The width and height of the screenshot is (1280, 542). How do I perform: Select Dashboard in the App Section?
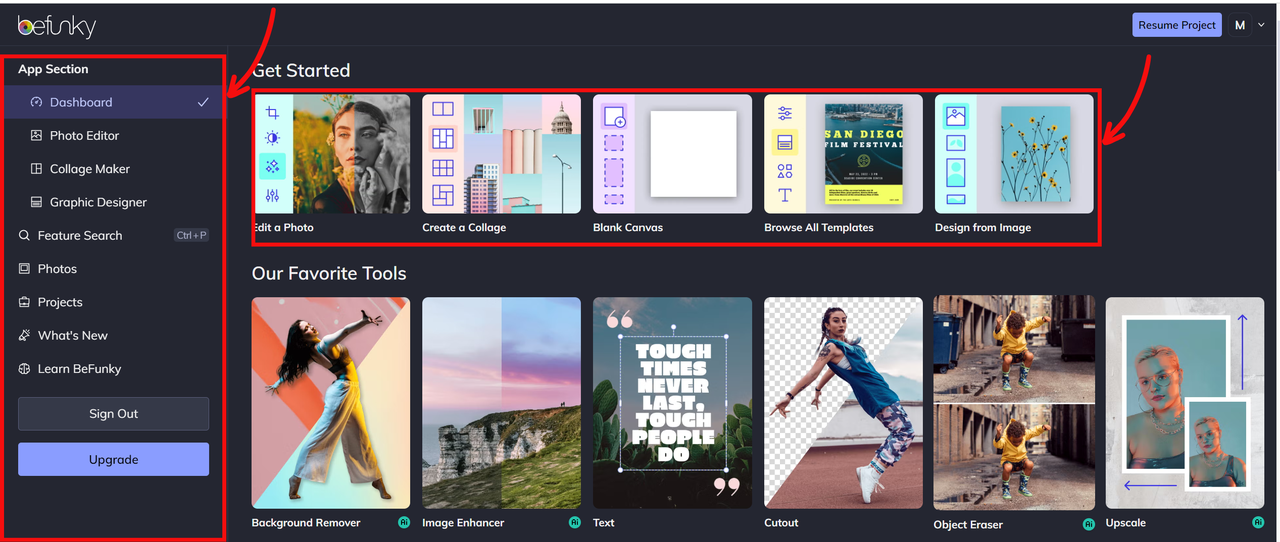coord(112,102)
